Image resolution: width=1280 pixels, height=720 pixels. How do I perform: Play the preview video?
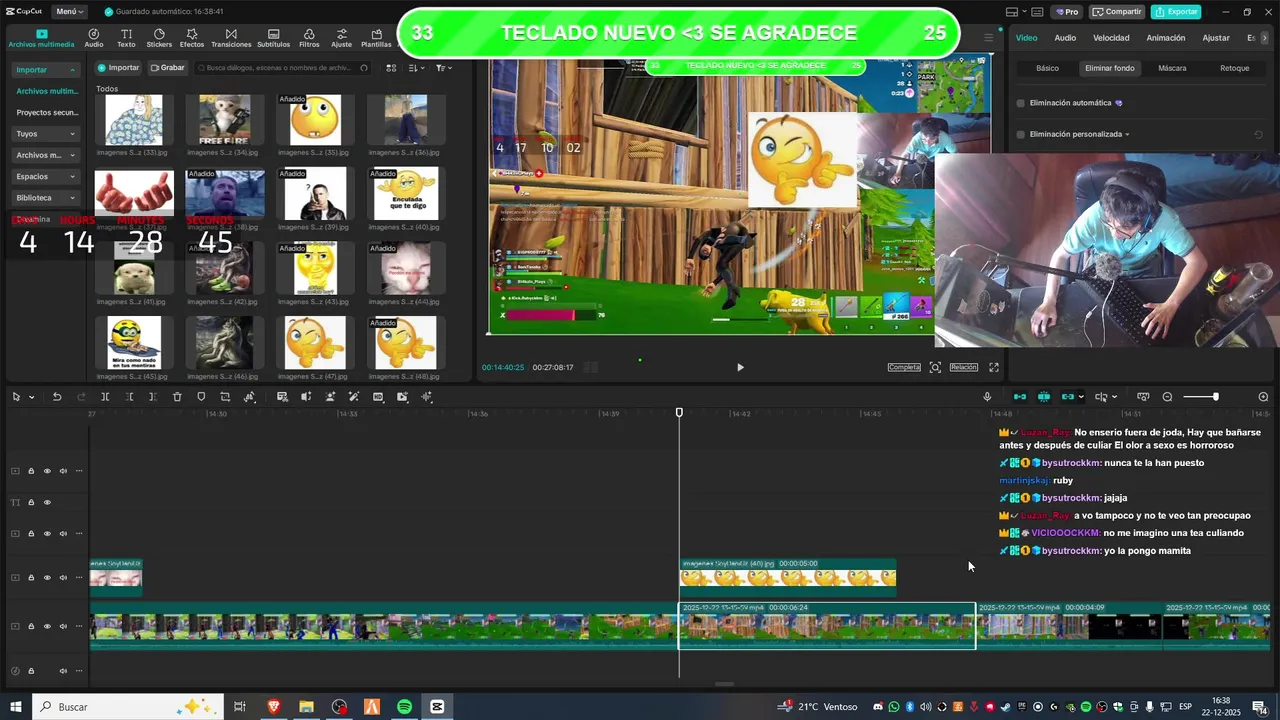click(740, 367)
